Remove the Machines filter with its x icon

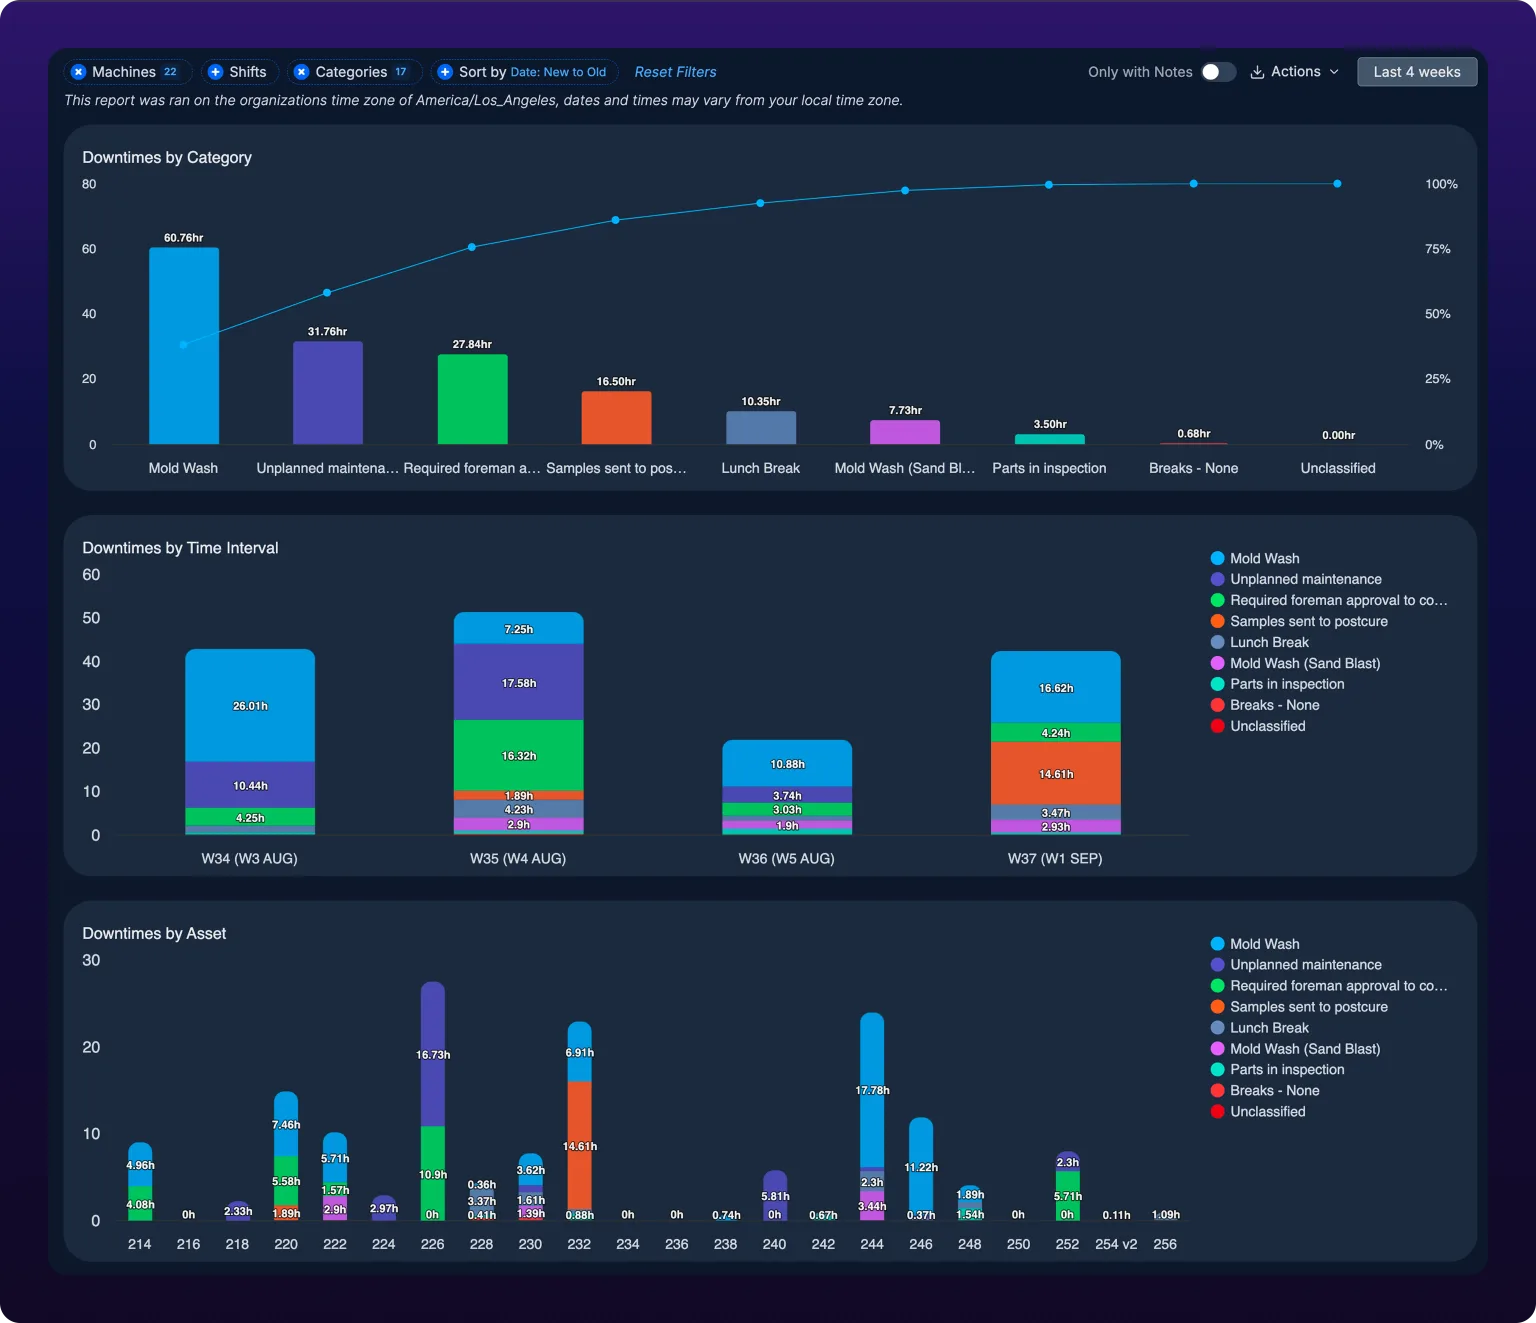(79, 72)
